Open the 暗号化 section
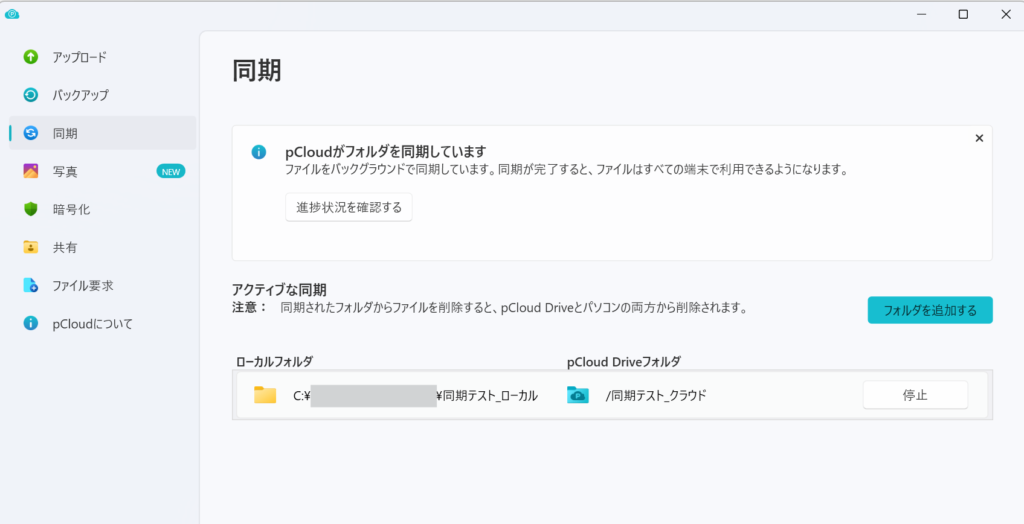 coord(73,209)
